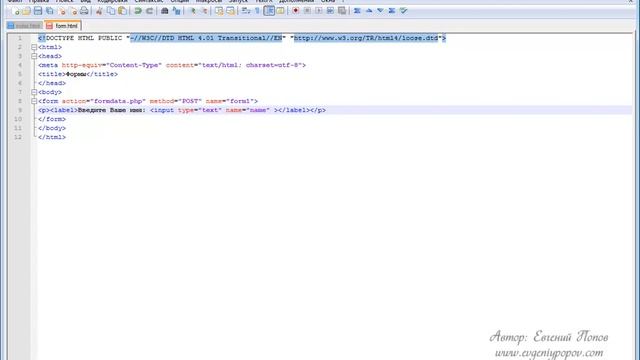Click the closing </head> tag line
The height and width of the screenshot is (360, 640).
point(52,83)
